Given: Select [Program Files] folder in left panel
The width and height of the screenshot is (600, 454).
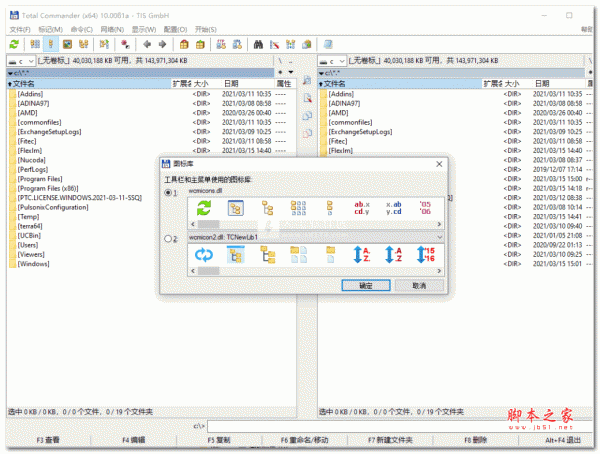Looking at the screenshot, I should [40, 179].
